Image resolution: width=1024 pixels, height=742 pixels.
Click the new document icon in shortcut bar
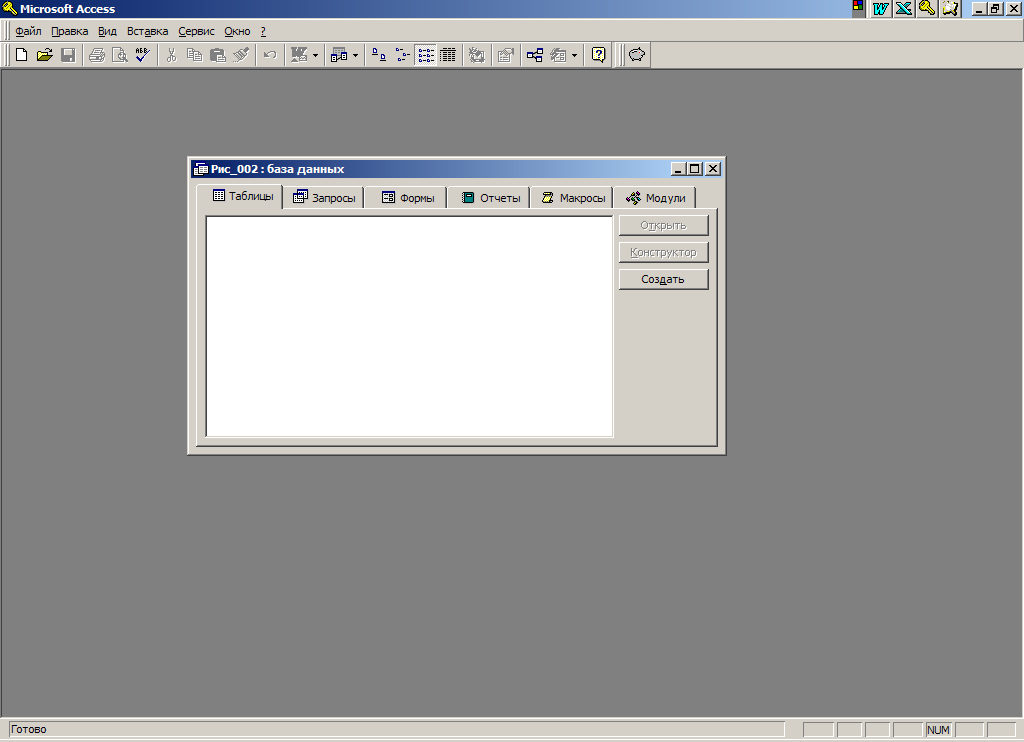(950, 8)
